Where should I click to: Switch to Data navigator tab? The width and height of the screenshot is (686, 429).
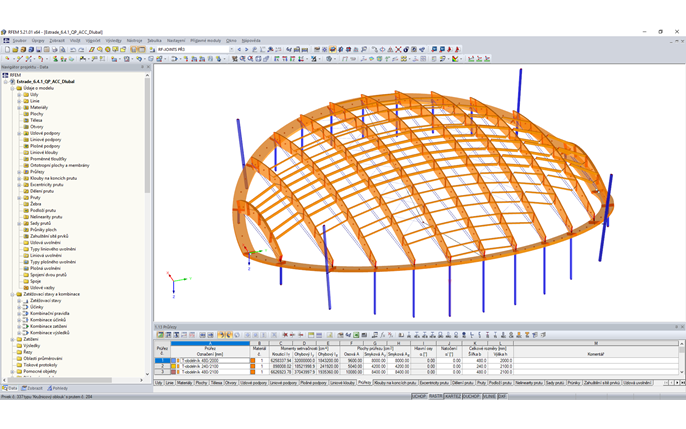tap(10, 388)
